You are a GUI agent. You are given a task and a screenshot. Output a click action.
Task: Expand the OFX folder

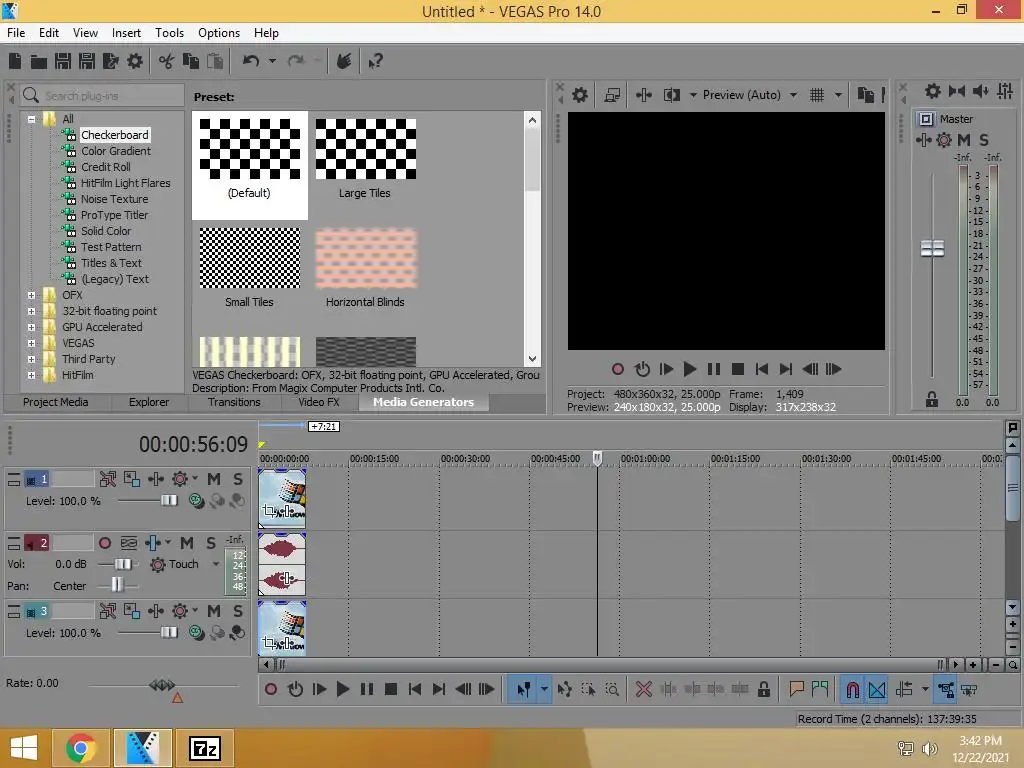[31, 295]
